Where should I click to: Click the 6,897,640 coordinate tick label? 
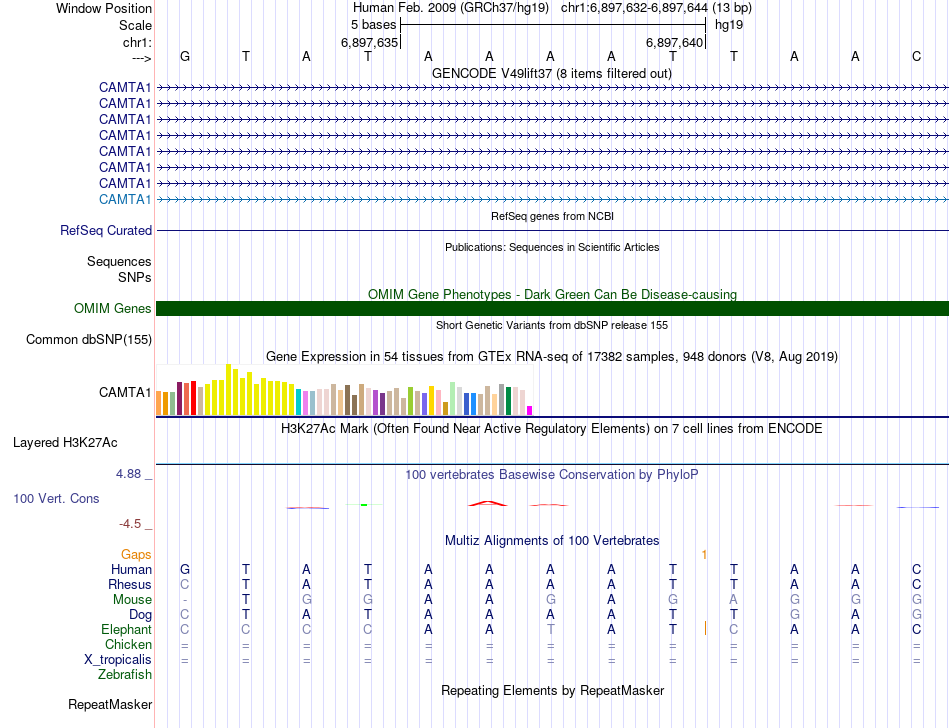[674, 42]
